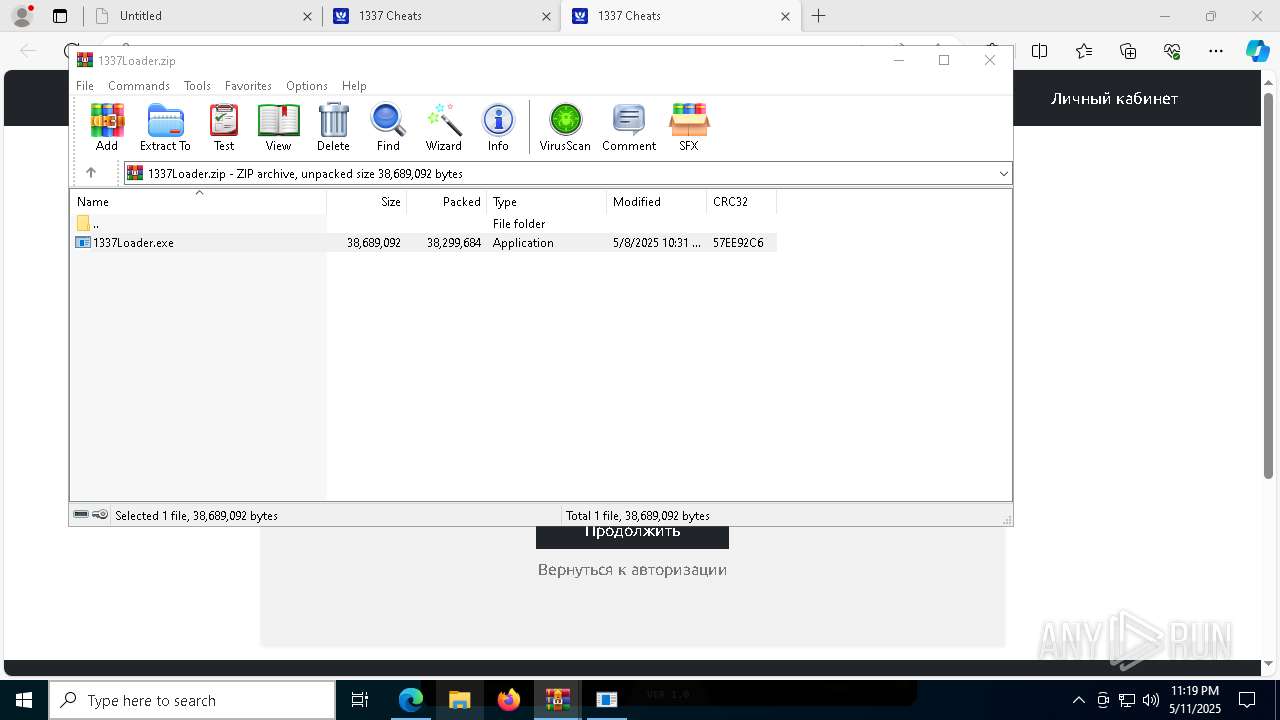
Task: Select the parent folder '..' entry
Action: pos(95,224)
